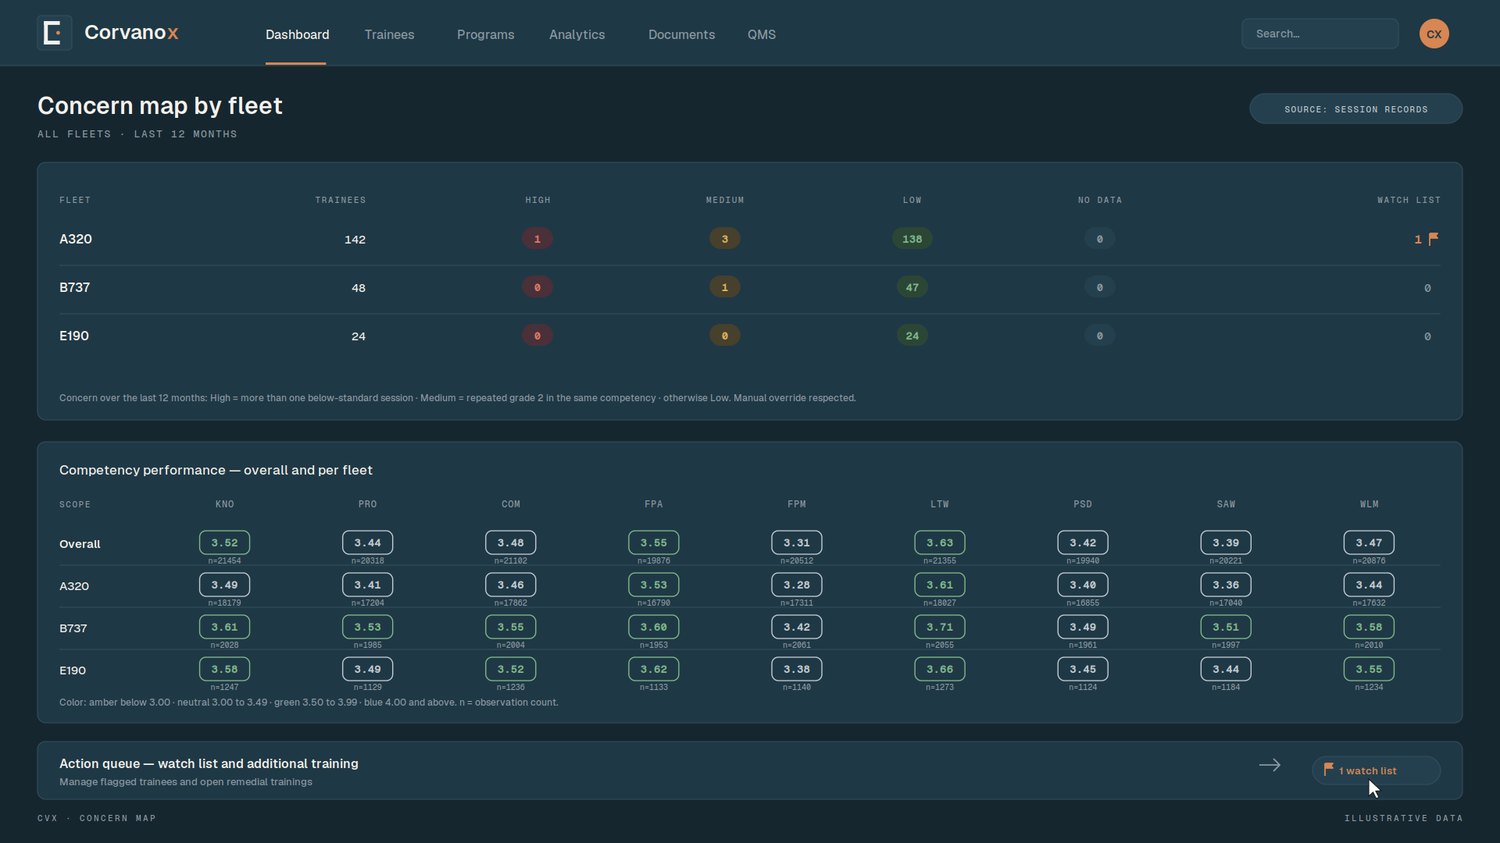Open the CX user avatar

coord(1434,33)
